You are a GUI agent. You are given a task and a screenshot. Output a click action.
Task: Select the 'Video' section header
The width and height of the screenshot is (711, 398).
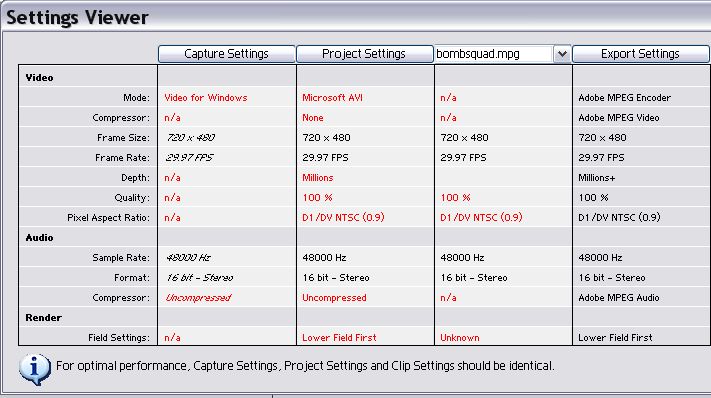coord(39,78)
